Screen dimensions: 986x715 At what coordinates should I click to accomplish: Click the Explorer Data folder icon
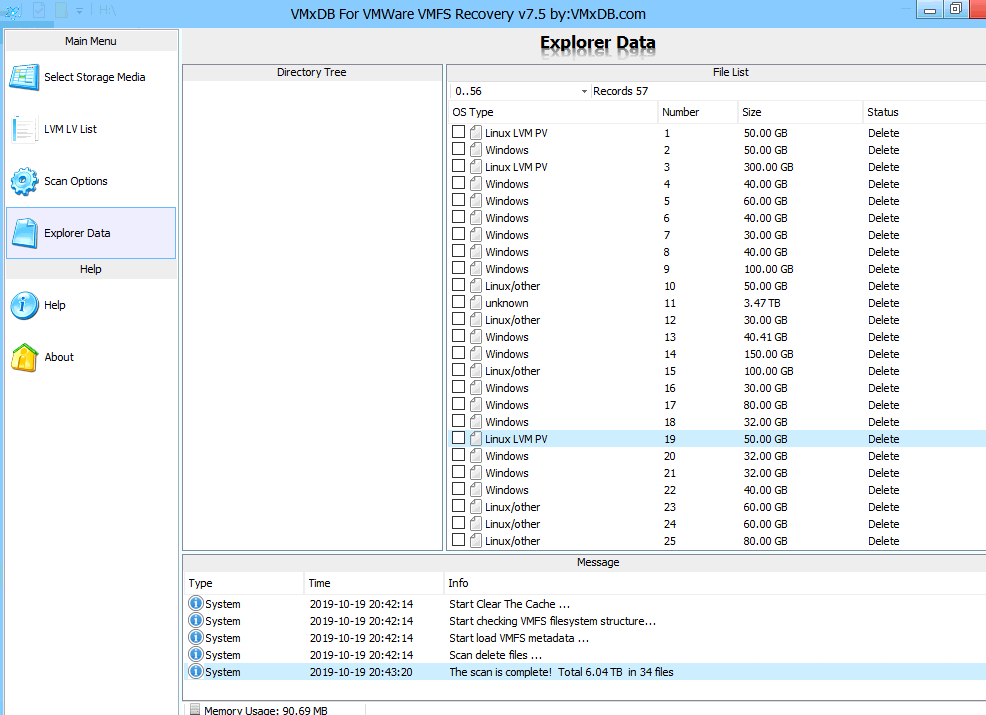[25, 233]
